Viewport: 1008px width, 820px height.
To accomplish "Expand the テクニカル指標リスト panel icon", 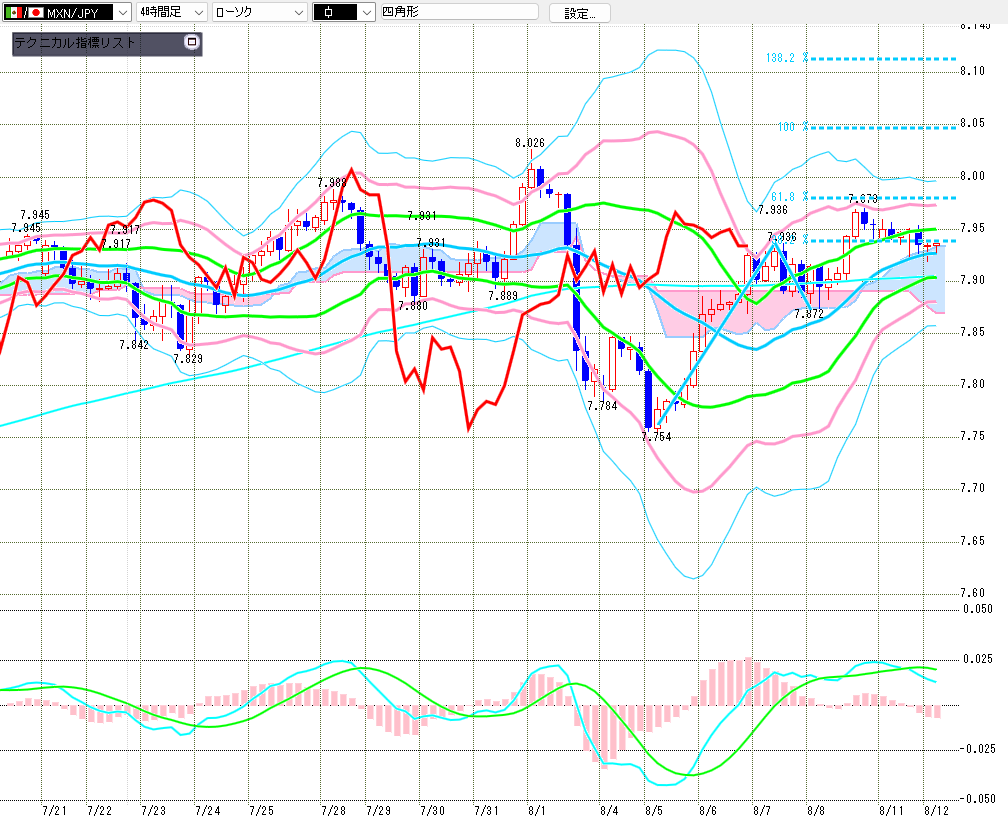I will [x=192, y=42].
